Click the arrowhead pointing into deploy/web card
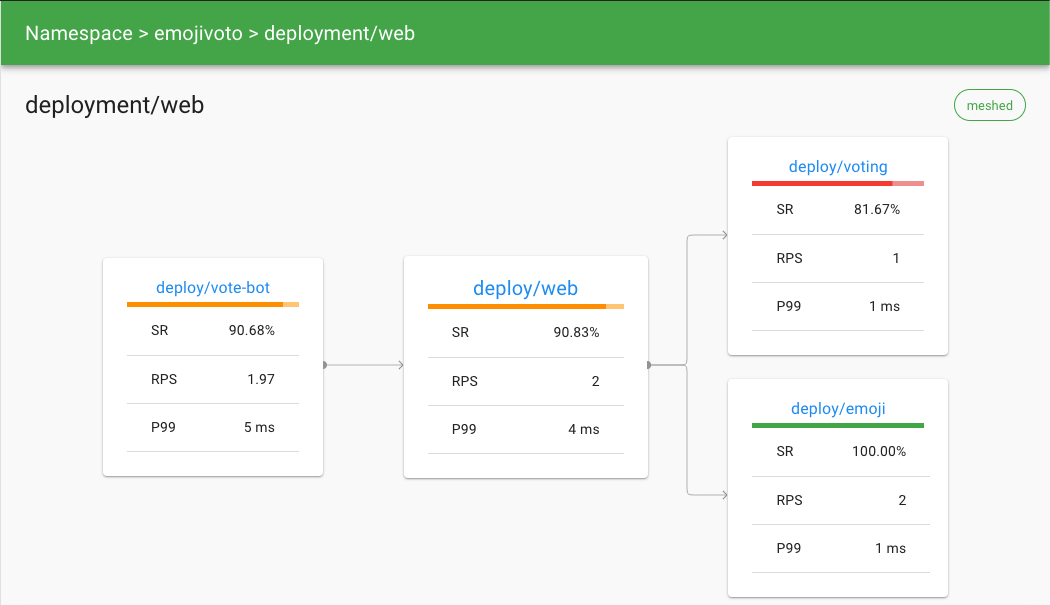Image resolution: width=1050 pixels, height=605 pixels. pyautogui.click(x=400, y=365)
